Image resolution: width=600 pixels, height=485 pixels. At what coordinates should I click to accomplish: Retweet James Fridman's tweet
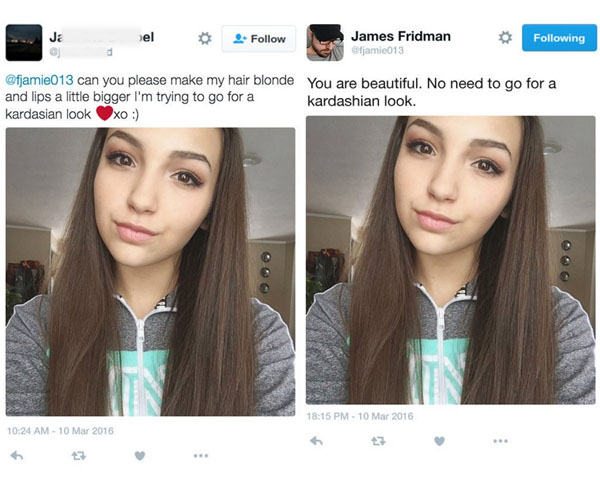pos(378,441)
